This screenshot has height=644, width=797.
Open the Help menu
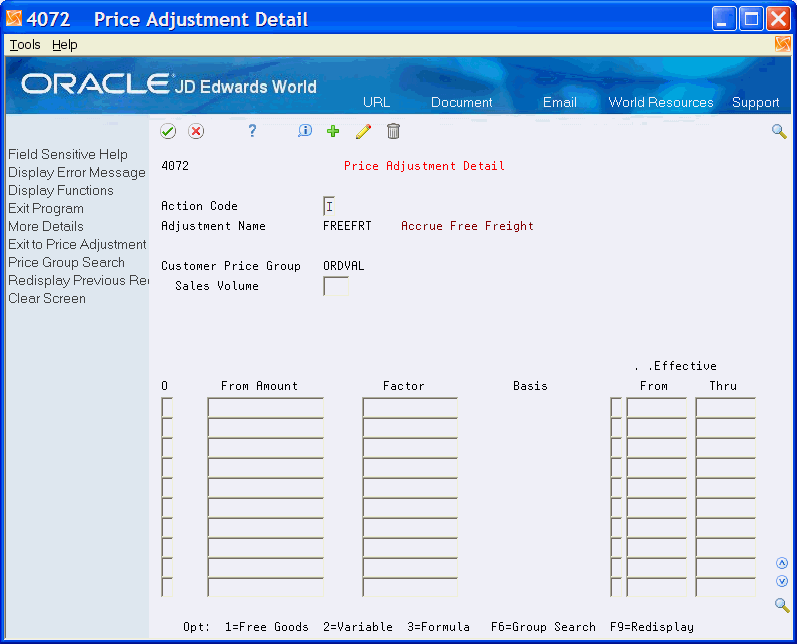click(65, 45)
